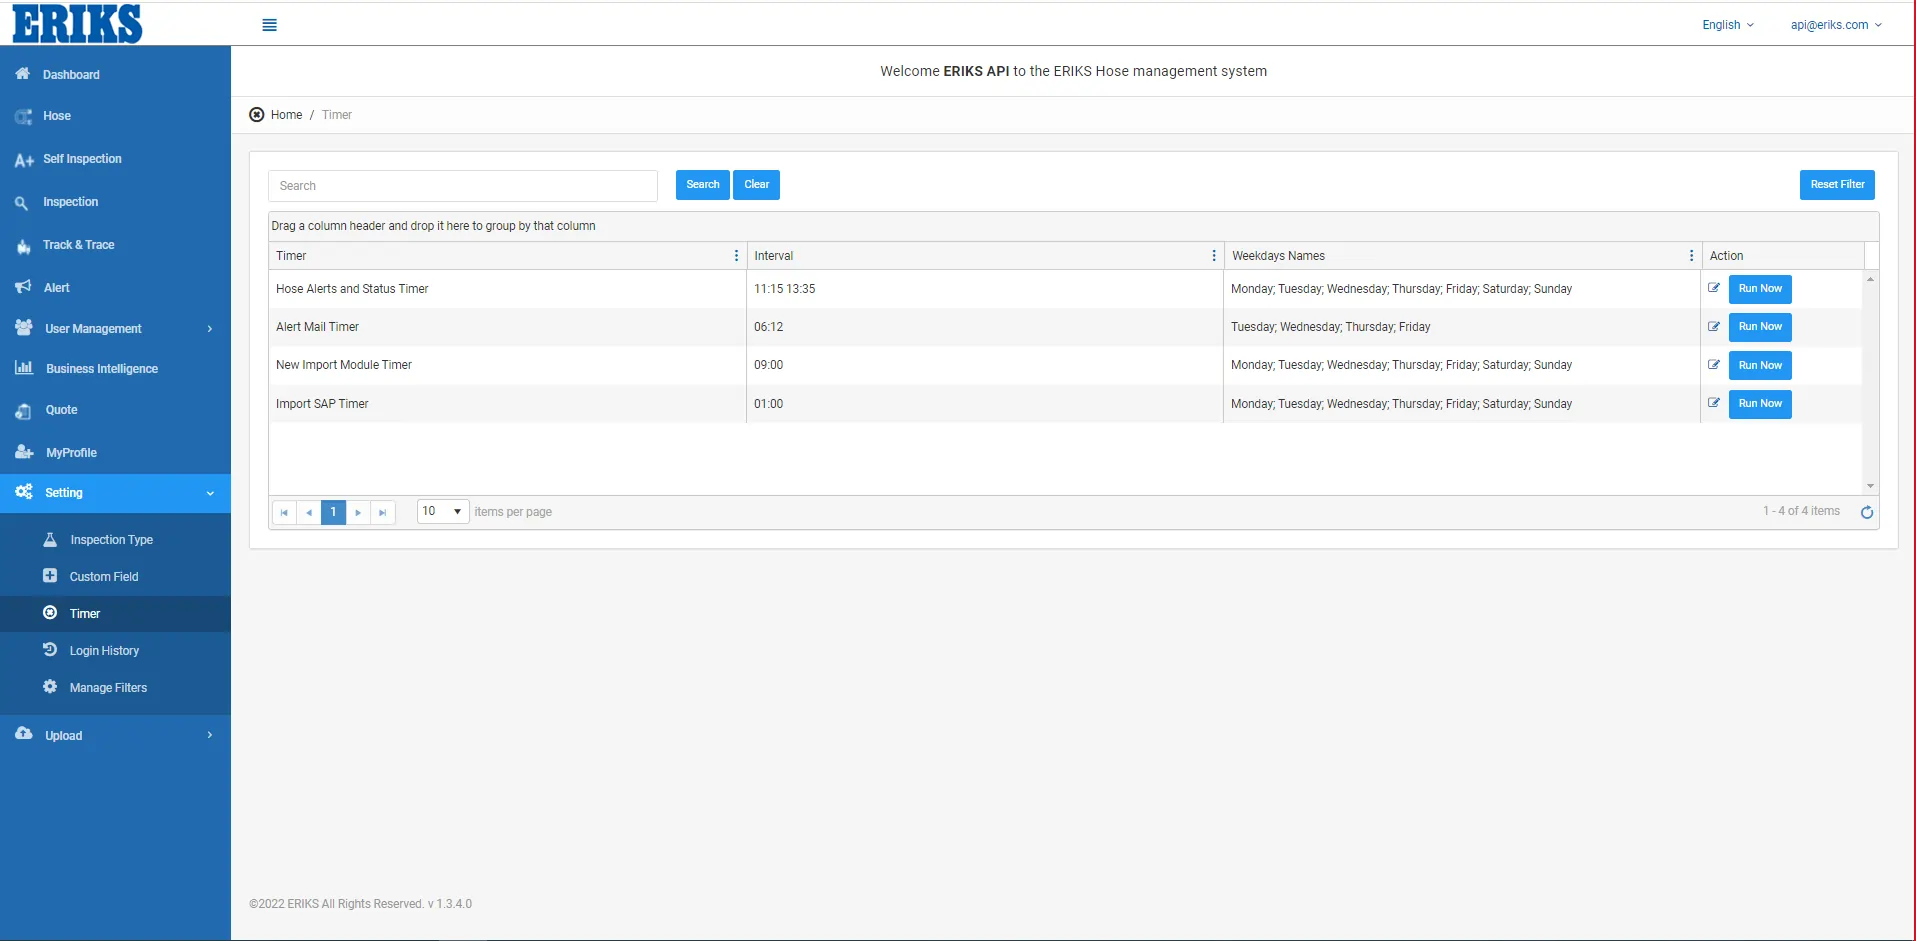Click the Hose icon in sidebar
This screenshot has width=1916, height=941.
coord(23,116)
